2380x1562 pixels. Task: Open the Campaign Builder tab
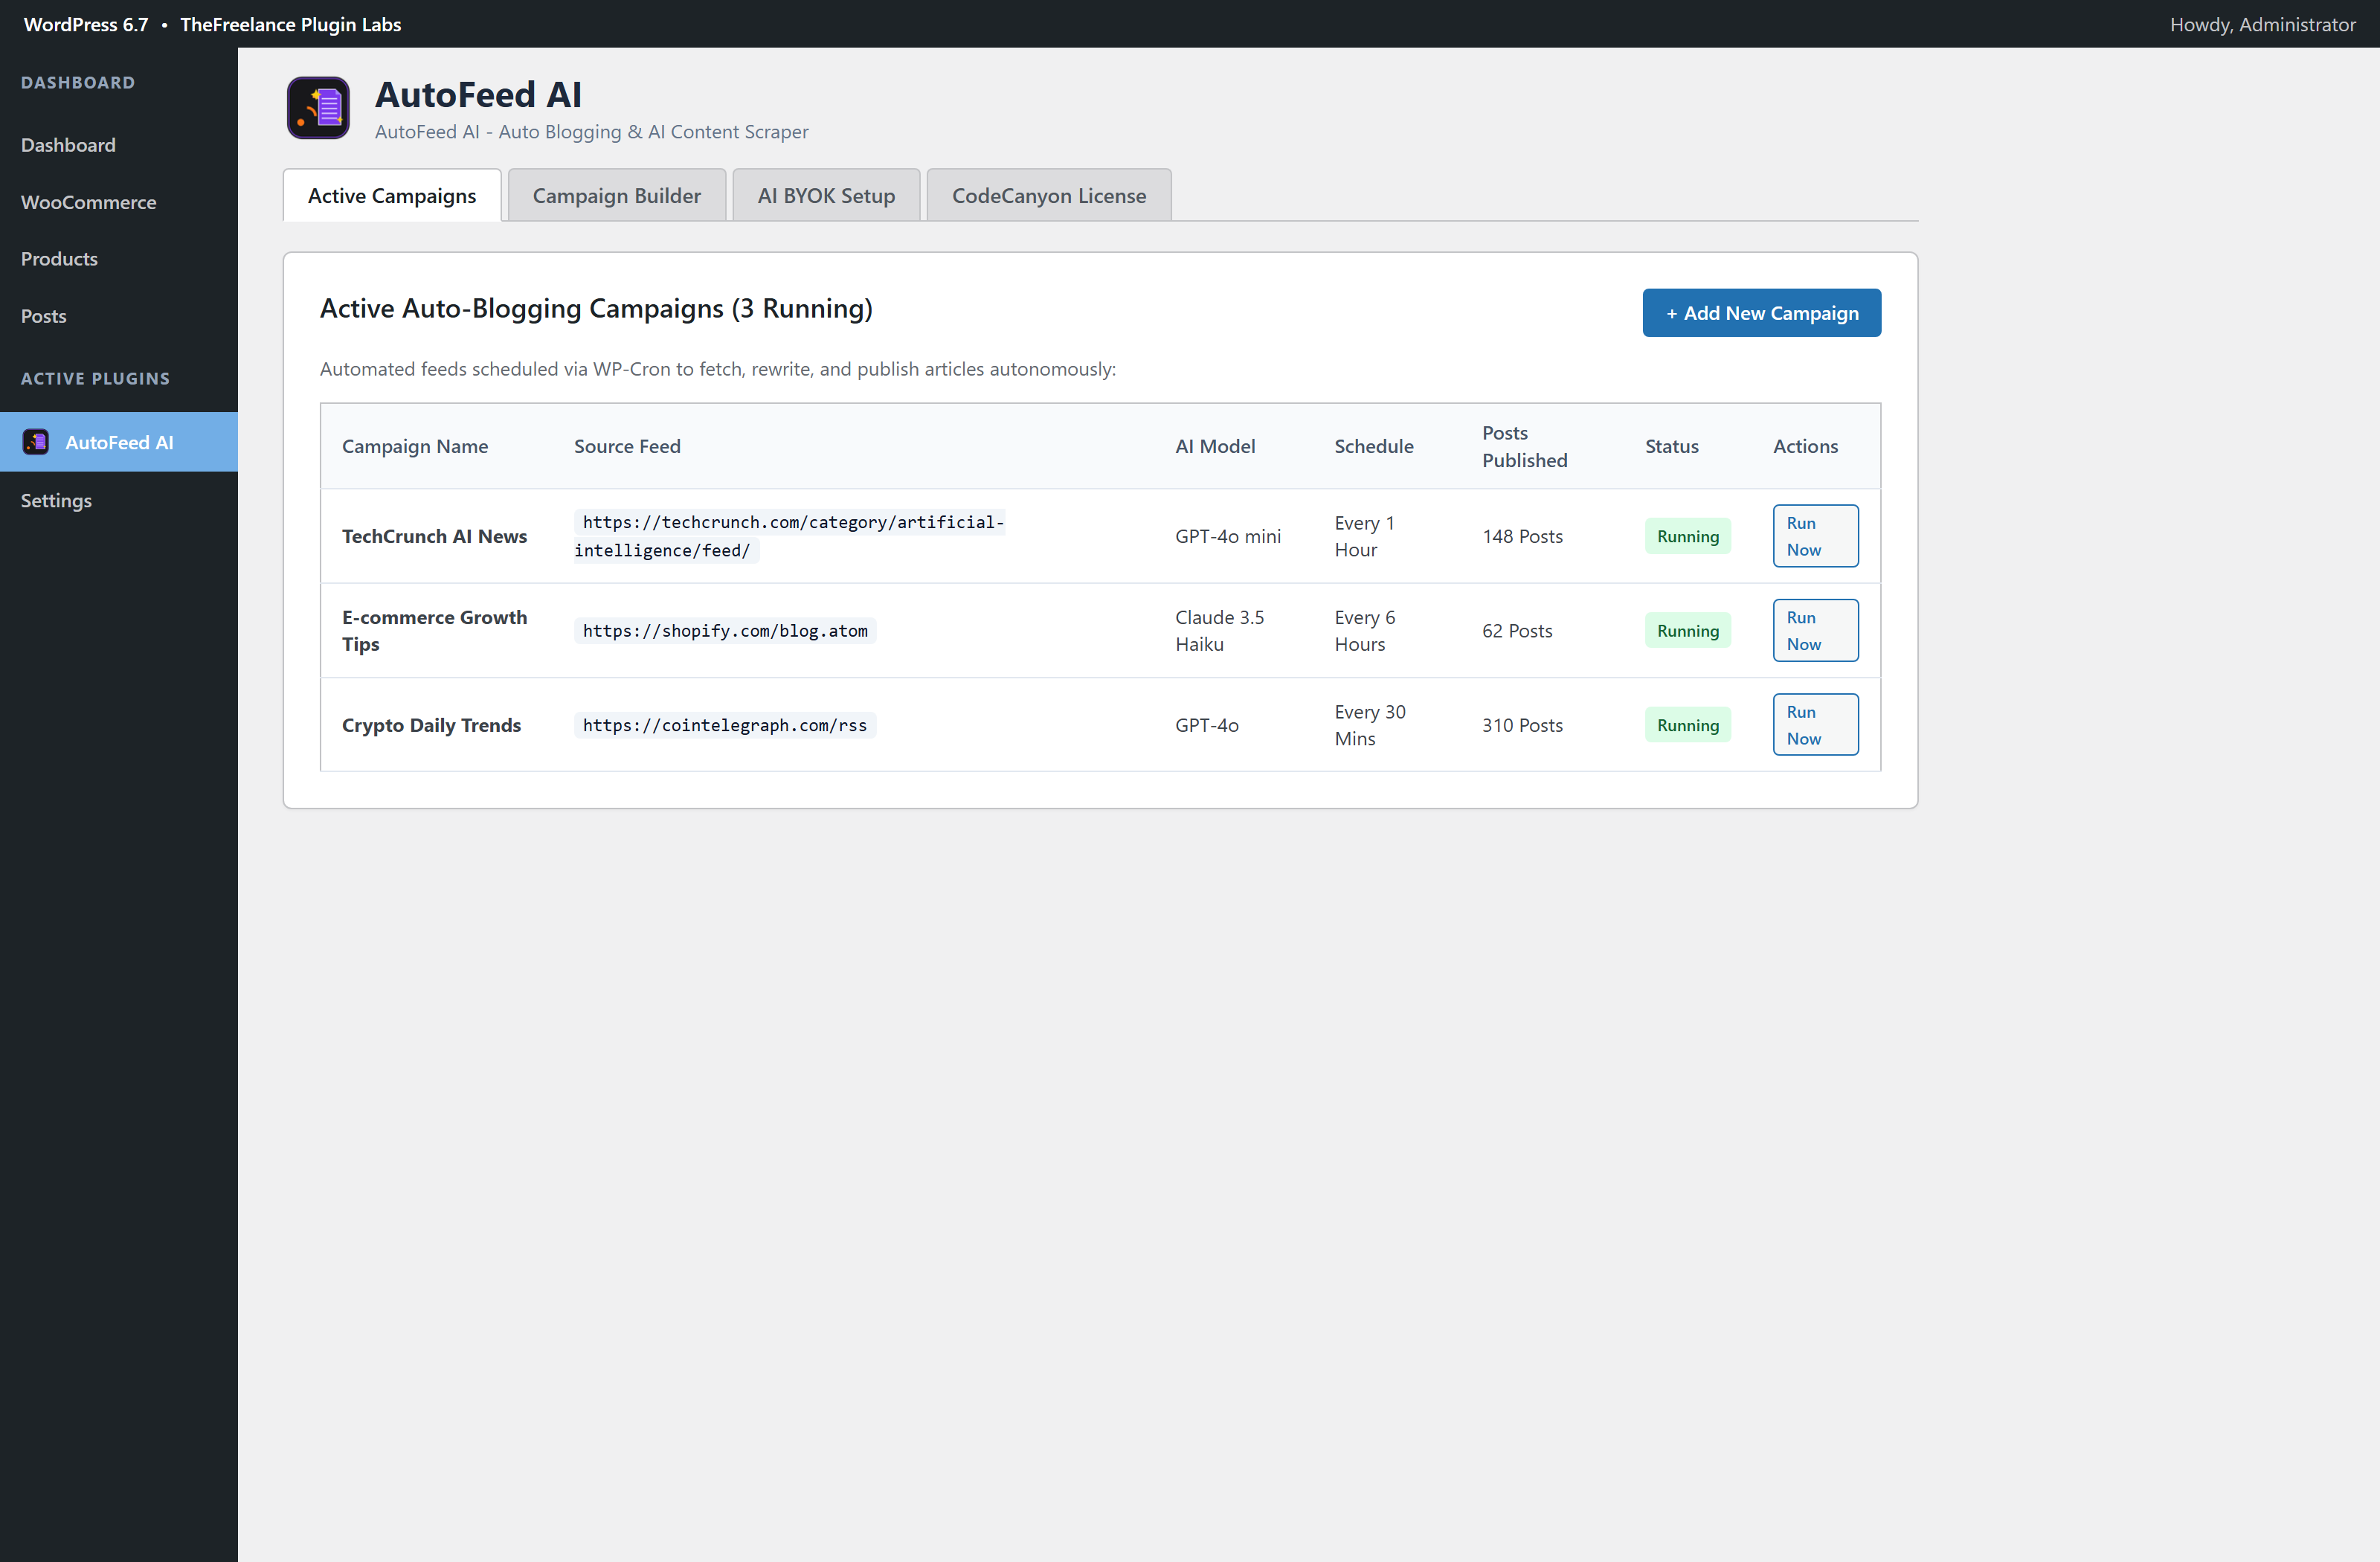click(617, 195)
